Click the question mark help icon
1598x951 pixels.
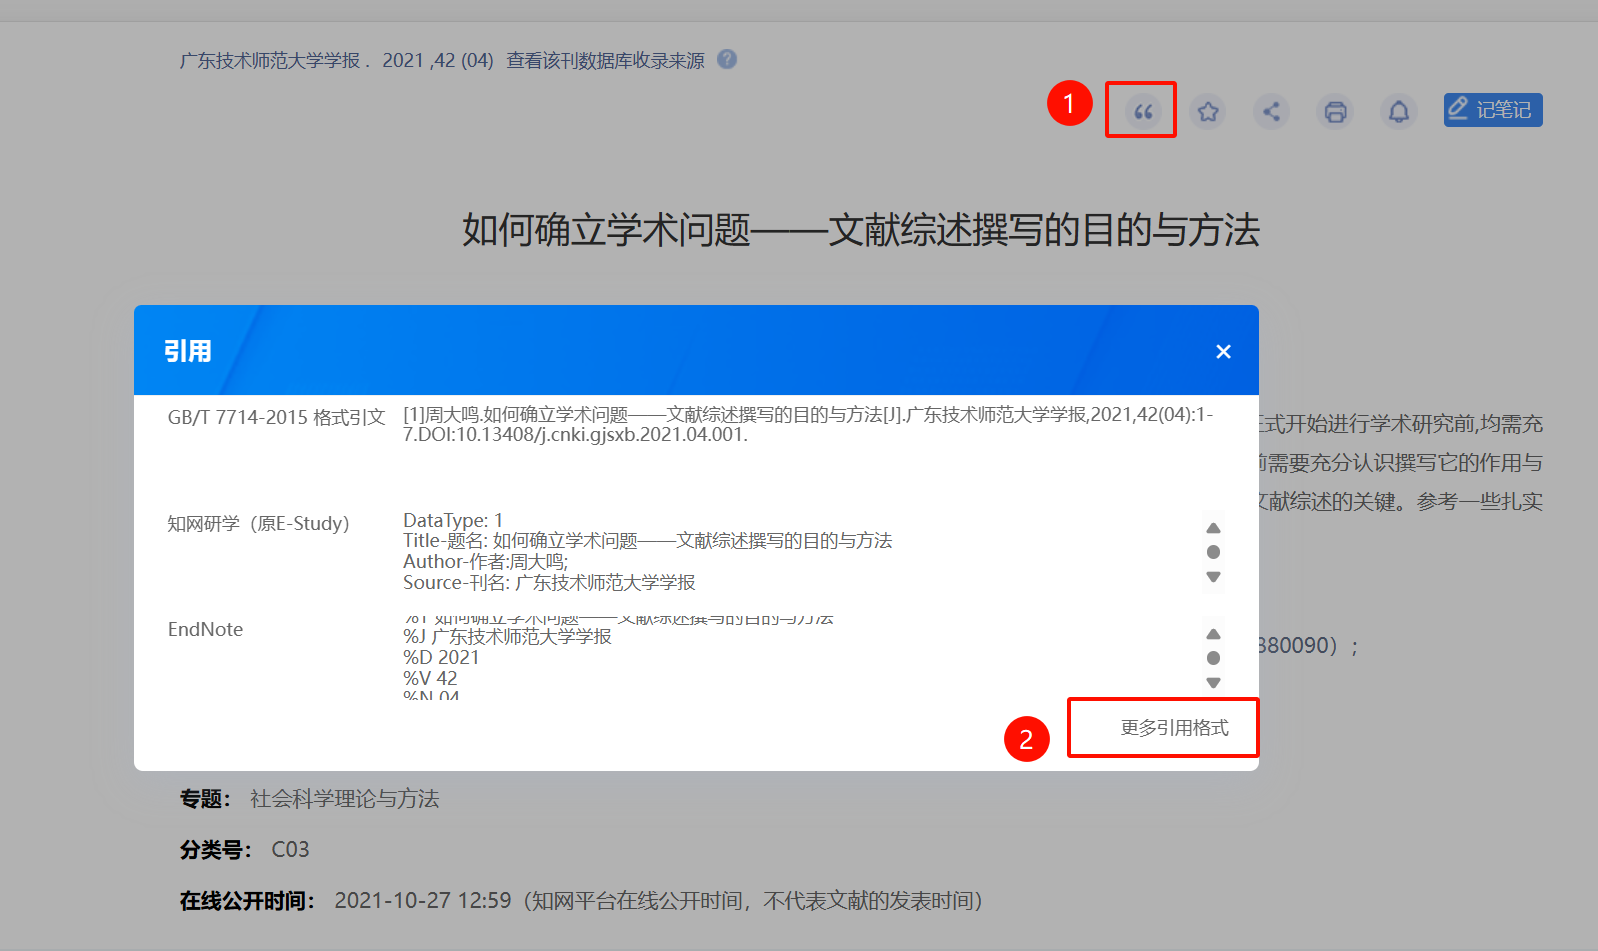click(727, 59)
